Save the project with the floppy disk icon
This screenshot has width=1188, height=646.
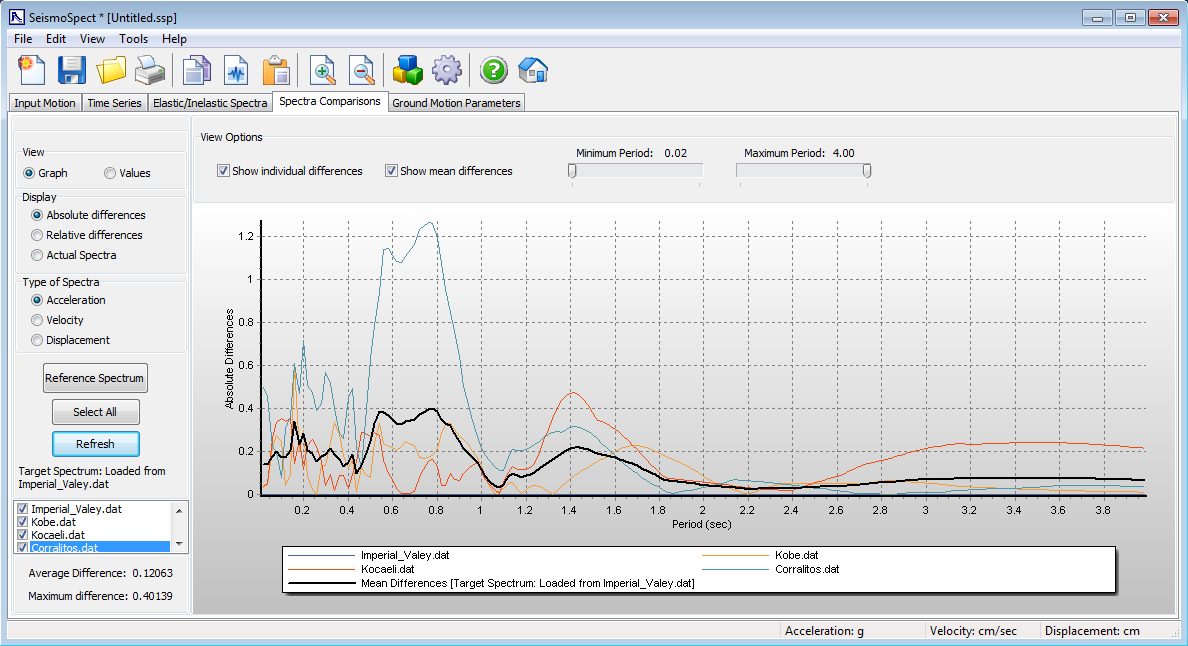click(72, 70)
